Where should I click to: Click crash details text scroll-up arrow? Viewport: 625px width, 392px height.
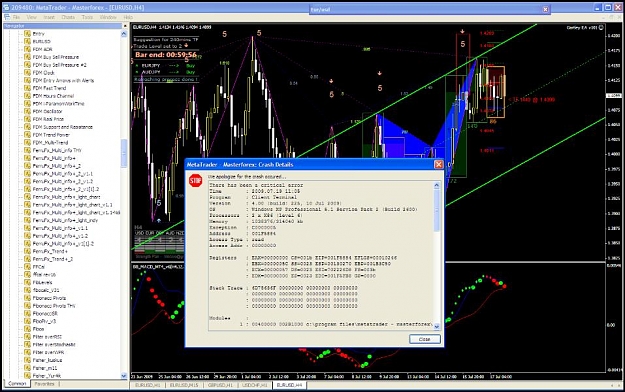[436, 185]
